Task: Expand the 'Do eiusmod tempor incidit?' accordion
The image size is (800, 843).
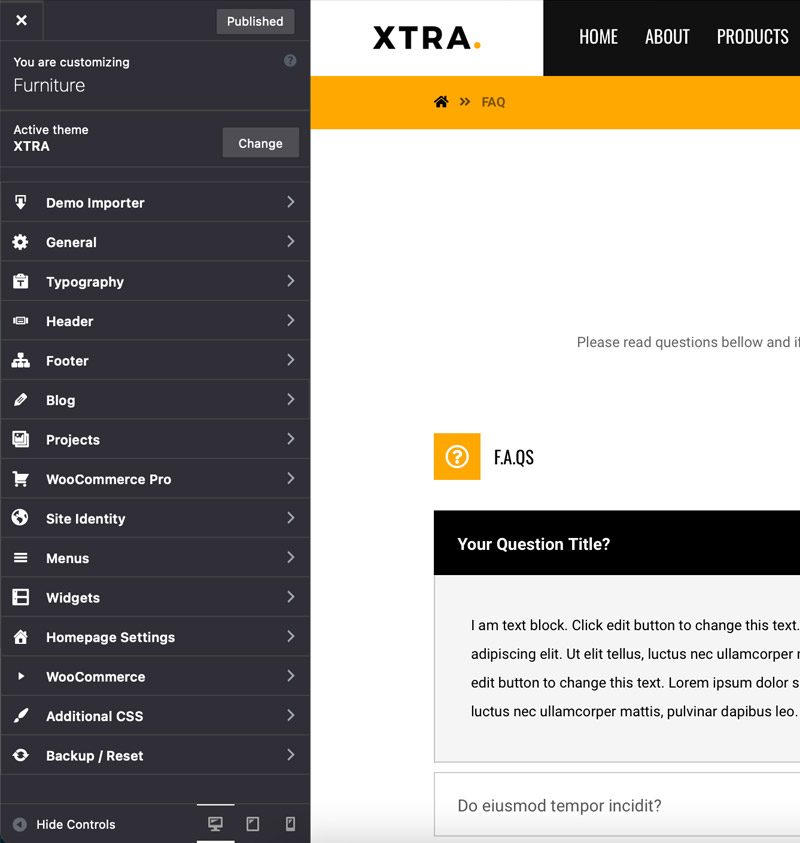Action: coord(560,805)
